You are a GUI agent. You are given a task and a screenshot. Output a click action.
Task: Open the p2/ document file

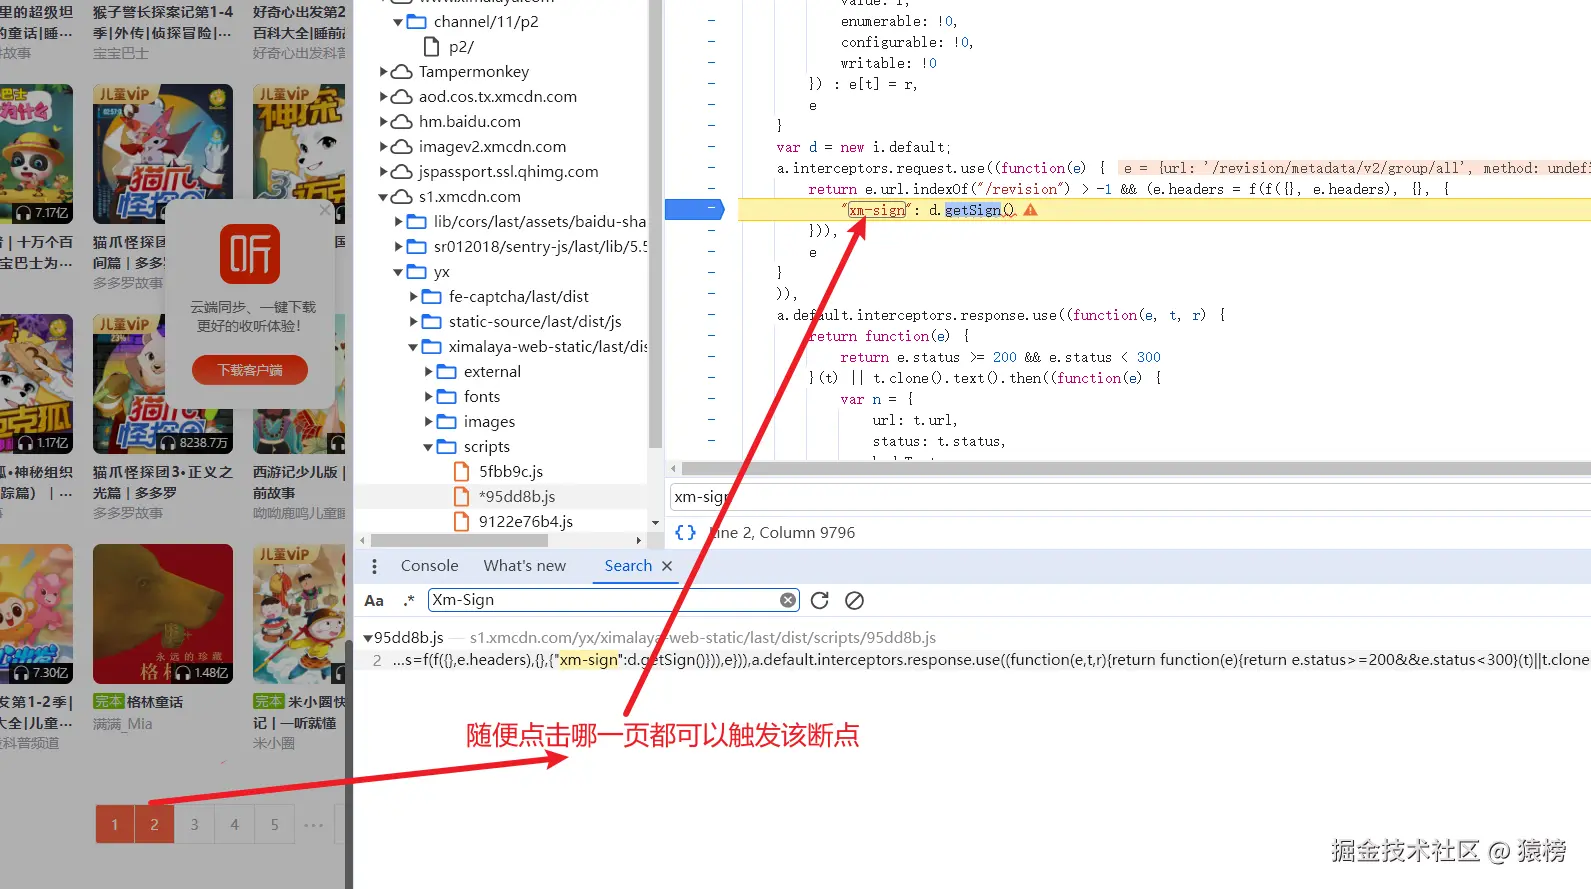pos(461,46)
